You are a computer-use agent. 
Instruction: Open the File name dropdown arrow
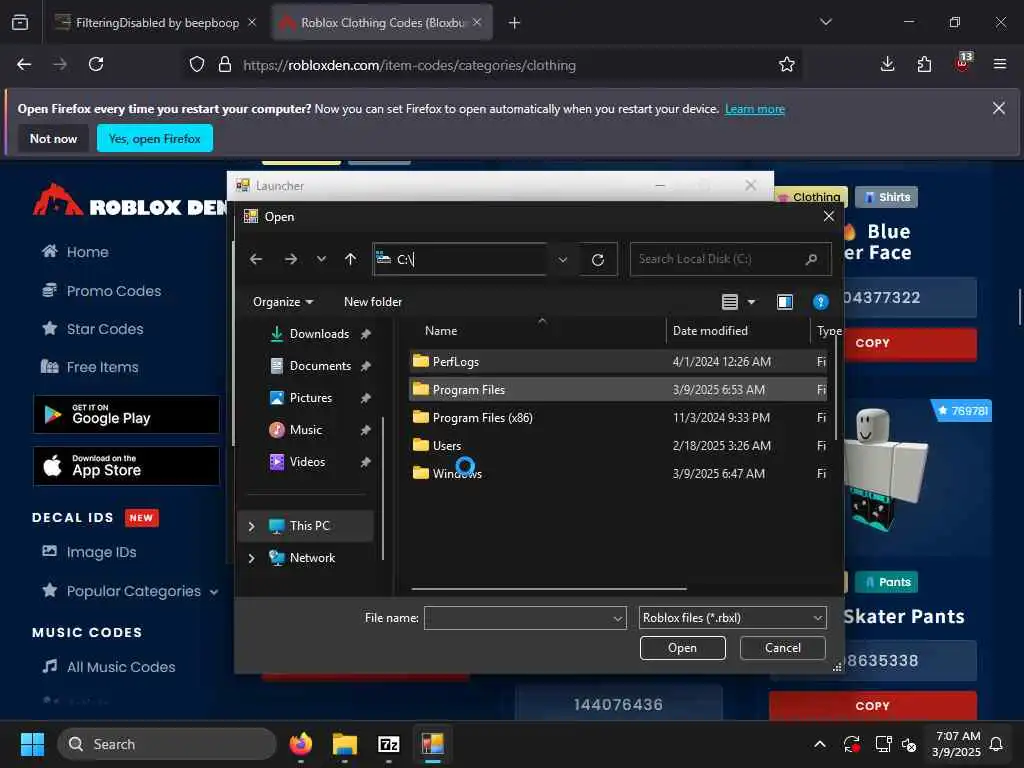click(618, 618)
